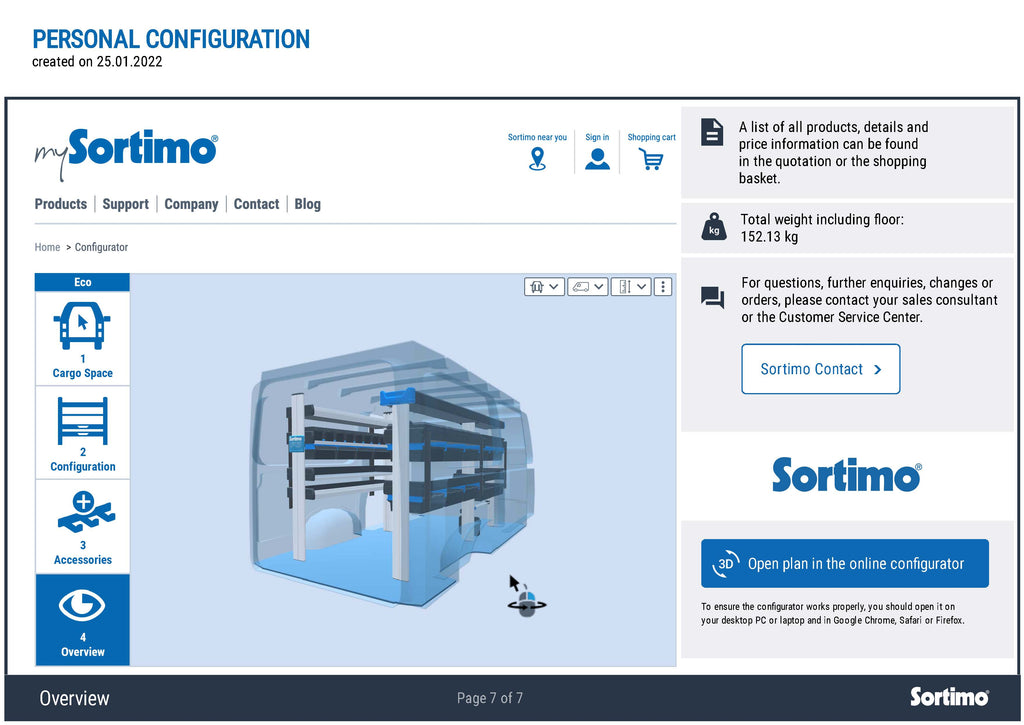Select step 1 Cargo Space
1024x725 pixels.
pyautogui.click(x=82, y=338)
